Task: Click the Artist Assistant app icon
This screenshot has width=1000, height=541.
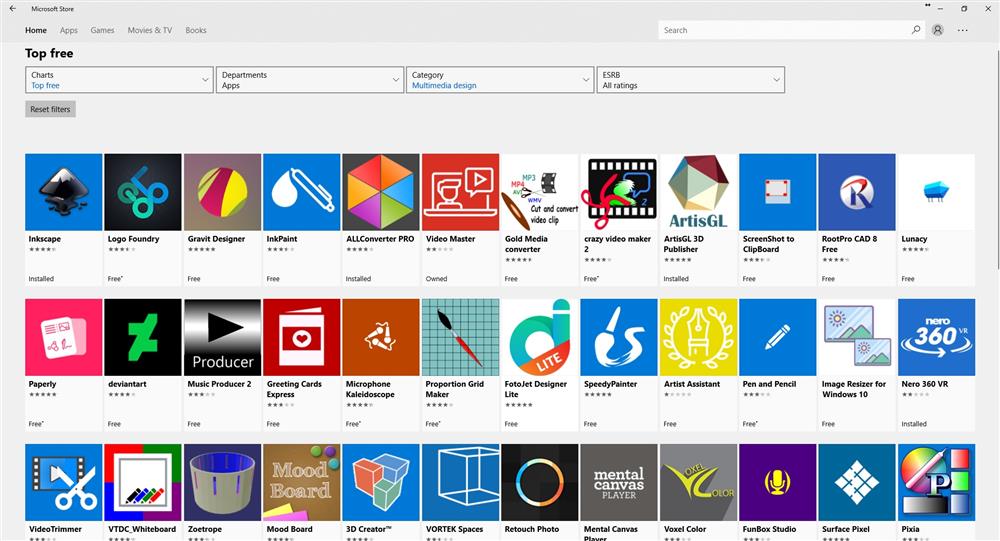Action: coord(698,337)
